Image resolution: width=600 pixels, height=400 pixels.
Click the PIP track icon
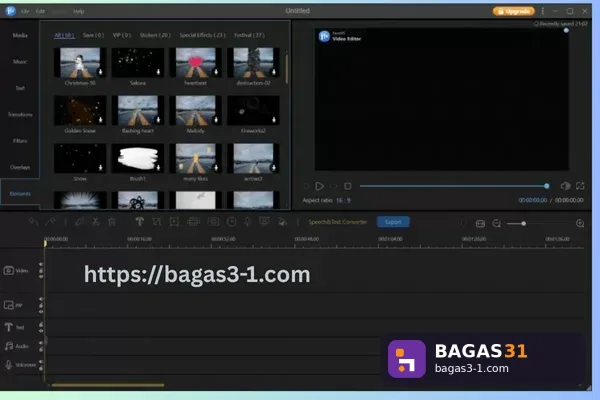point(8,305)
